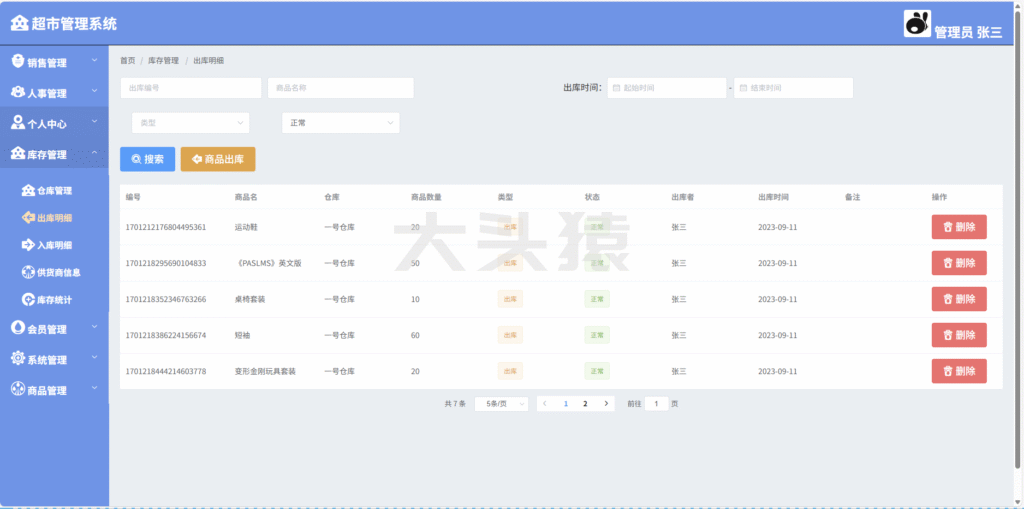Click the 商品数量 column header

coord(426,197)
